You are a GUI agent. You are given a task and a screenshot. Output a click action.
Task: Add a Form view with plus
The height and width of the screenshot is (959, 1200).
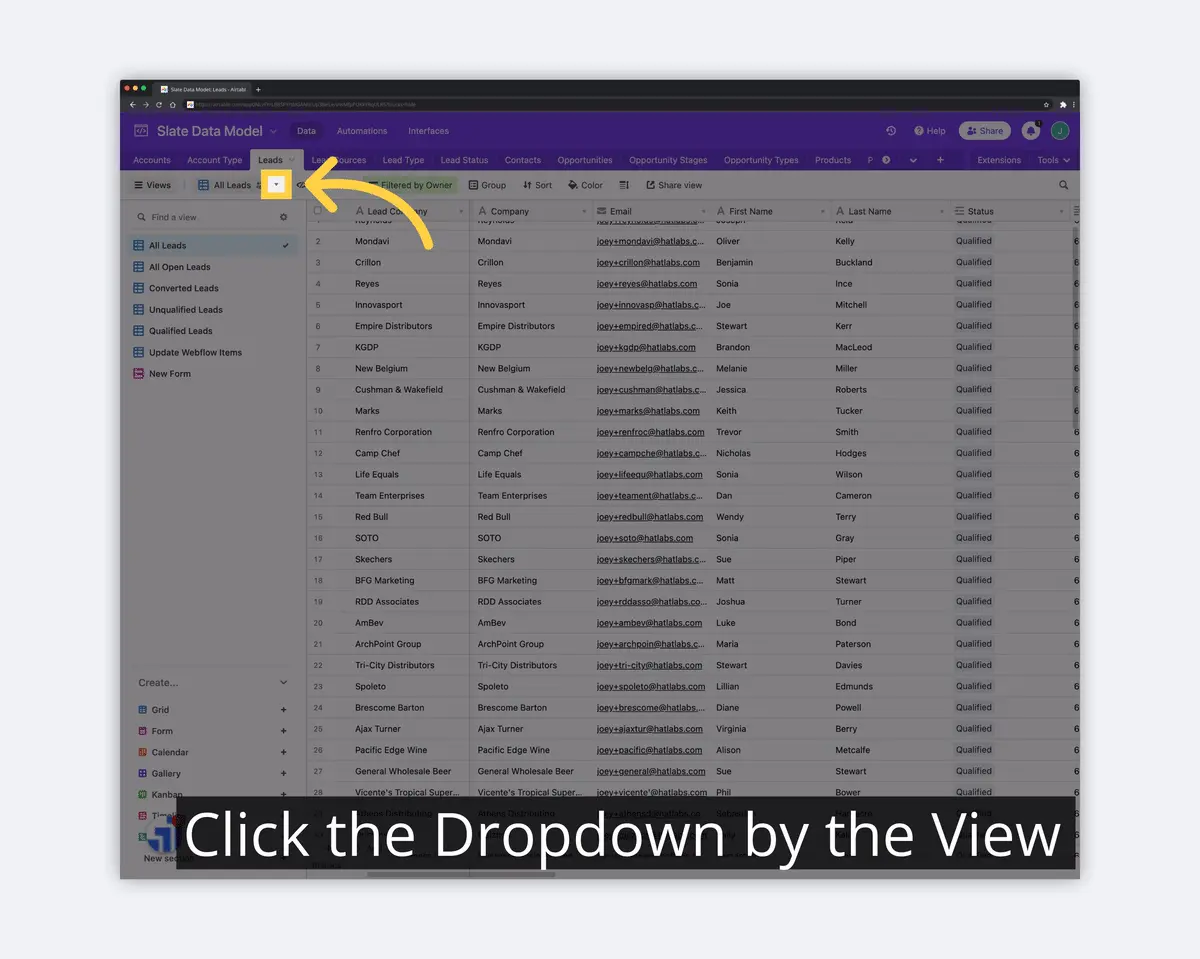[284, 731]
